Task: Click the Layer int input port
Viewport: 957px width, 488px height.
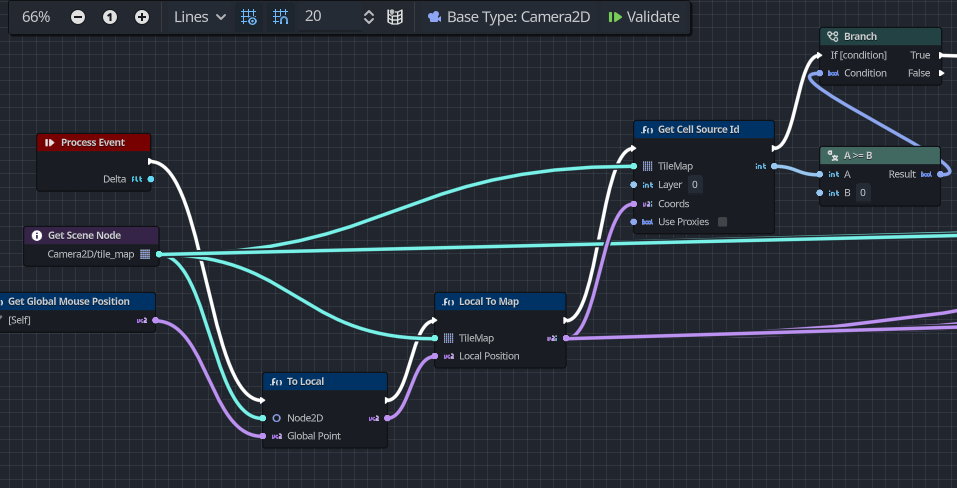Action: (x=634, y=185)
